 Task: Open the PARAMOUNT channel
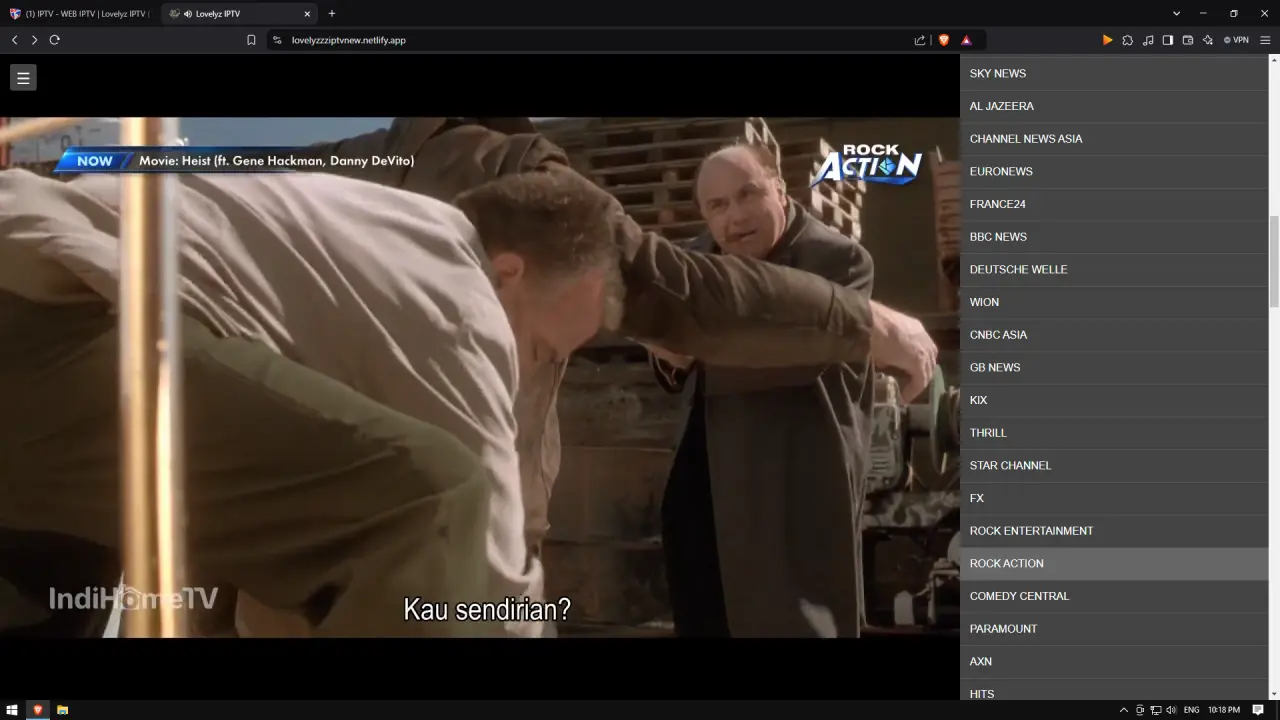coord(1114,629)
